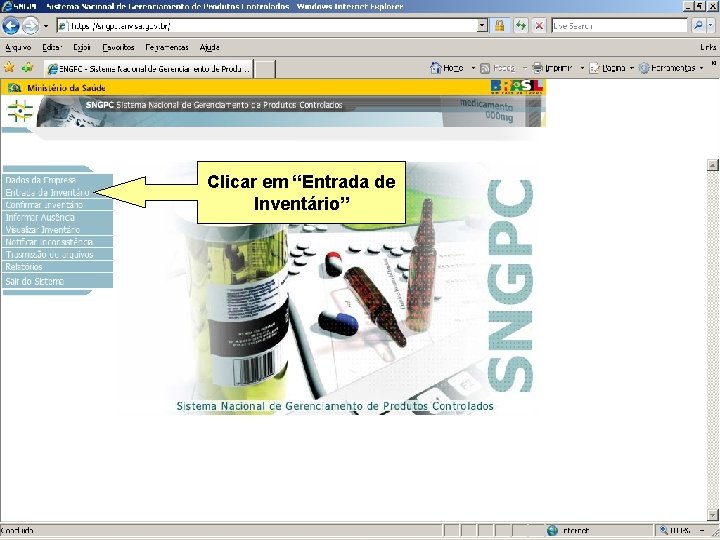The height and width of the screenshot is (540, 720).
Task: Open the Exibir menu
Action: [82, 47]
